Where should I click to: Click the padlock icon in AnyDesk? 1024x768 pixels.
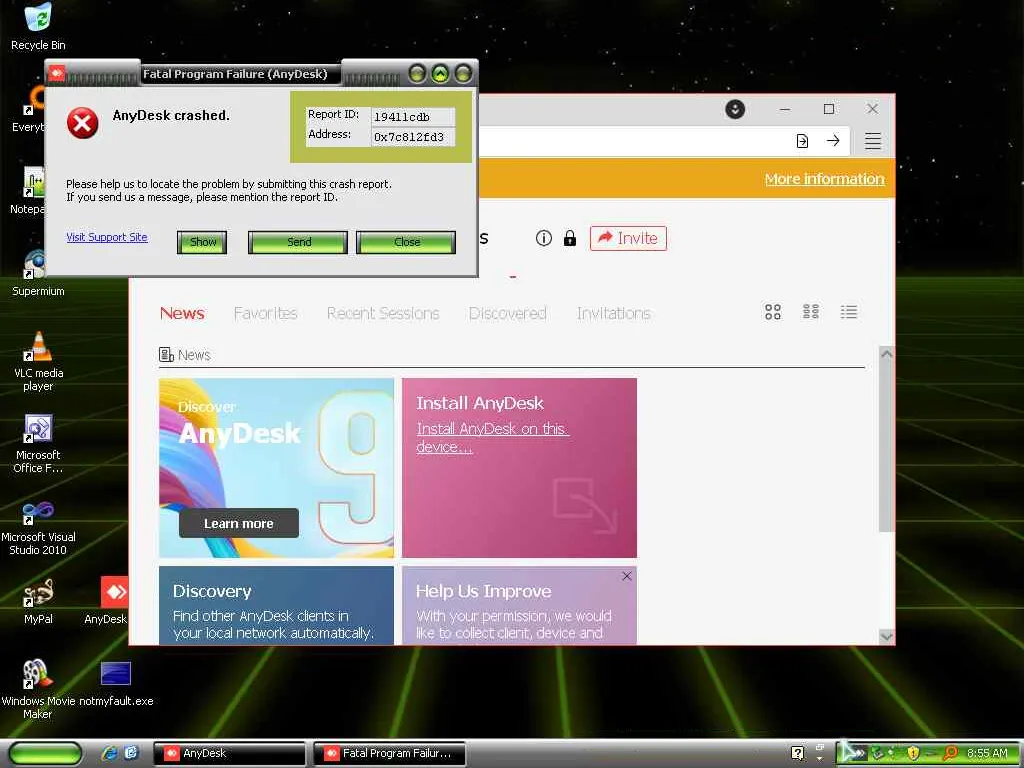(x=569, y=238)
